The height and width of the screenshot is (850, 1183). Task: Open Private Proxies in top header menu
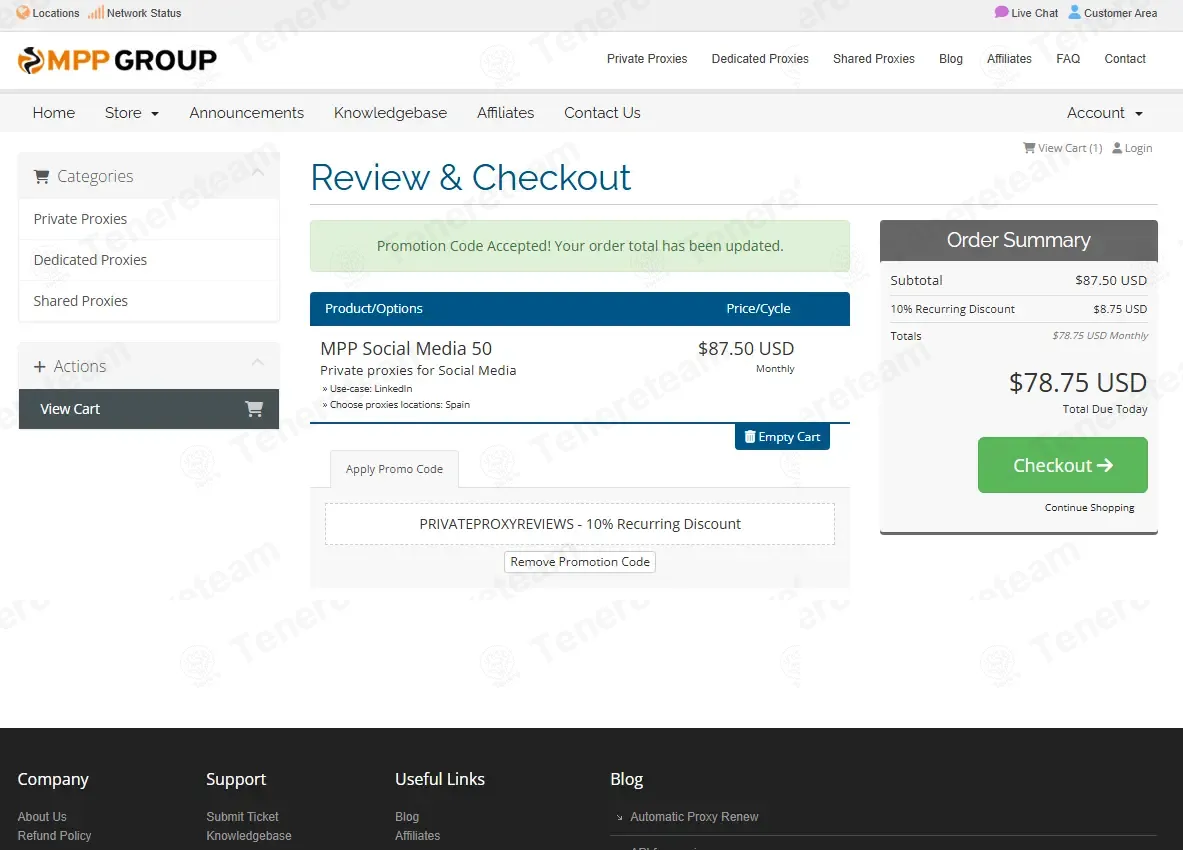pos(647,59)
